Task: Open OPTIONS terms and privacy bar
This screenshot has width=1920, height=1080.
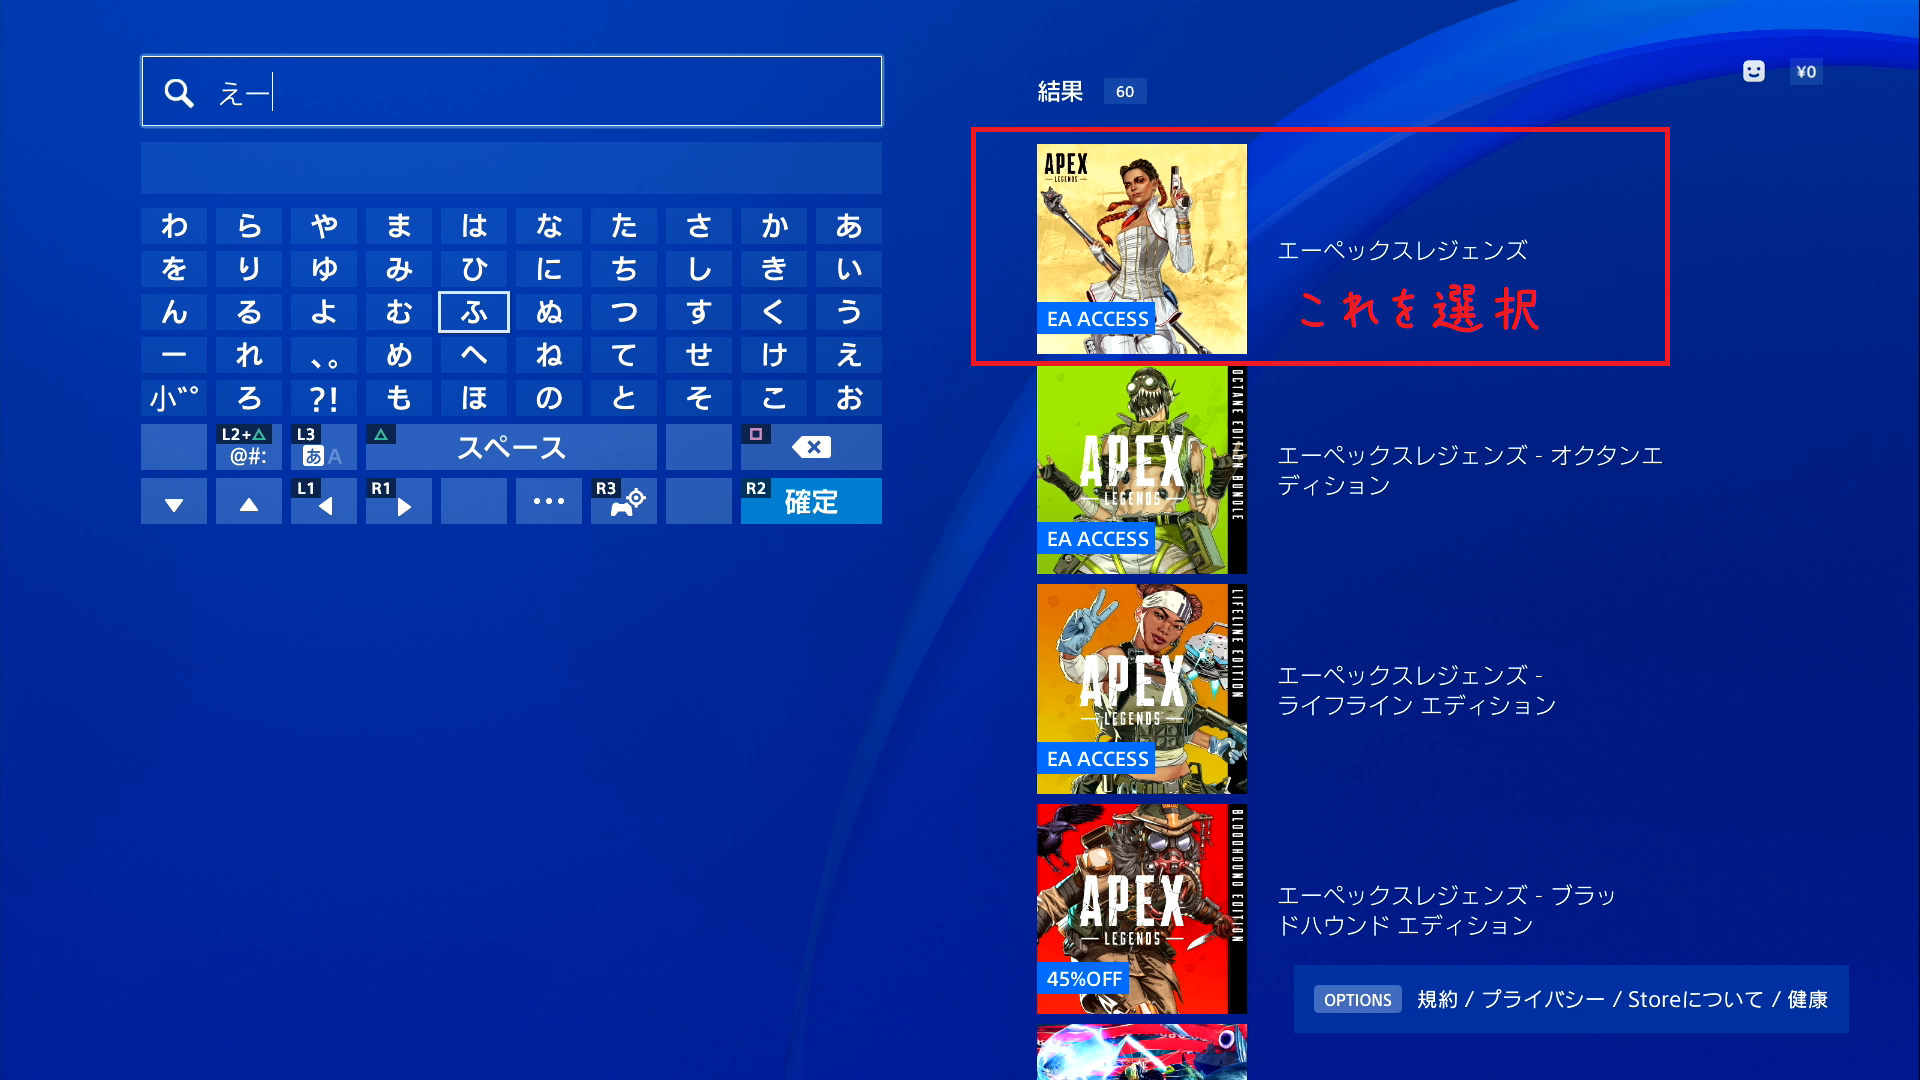Action: coord(1571,999)
